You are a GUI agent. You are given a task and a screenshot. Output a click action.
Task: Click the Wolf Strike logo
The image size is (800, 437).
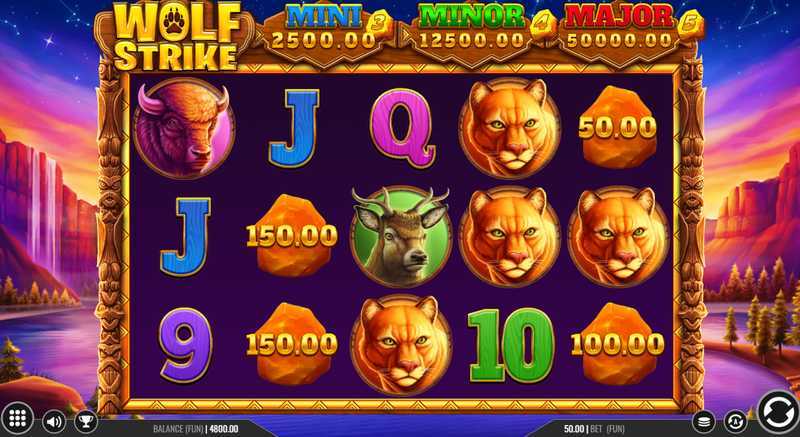tap(174, 36)
